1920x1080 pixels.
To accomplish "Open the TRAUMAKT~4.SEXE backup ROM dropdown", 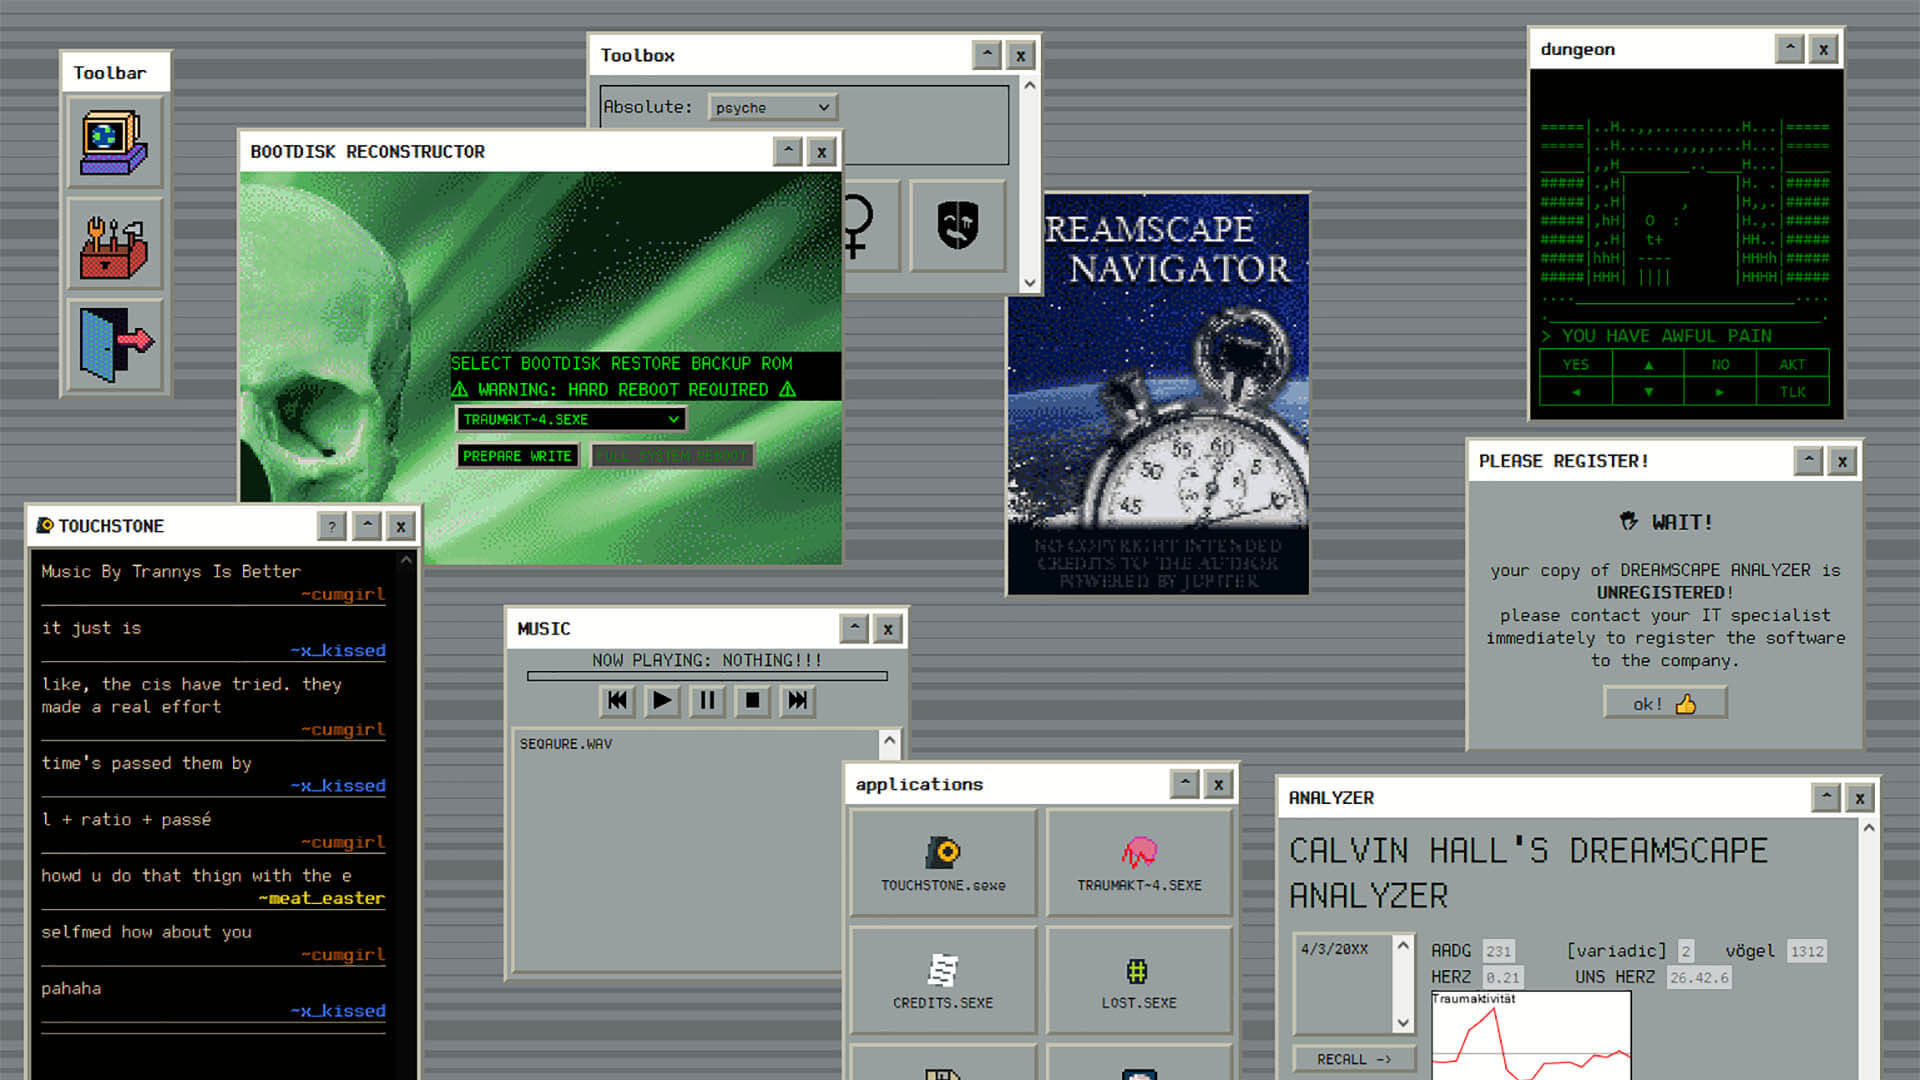I will coord(571,419).
